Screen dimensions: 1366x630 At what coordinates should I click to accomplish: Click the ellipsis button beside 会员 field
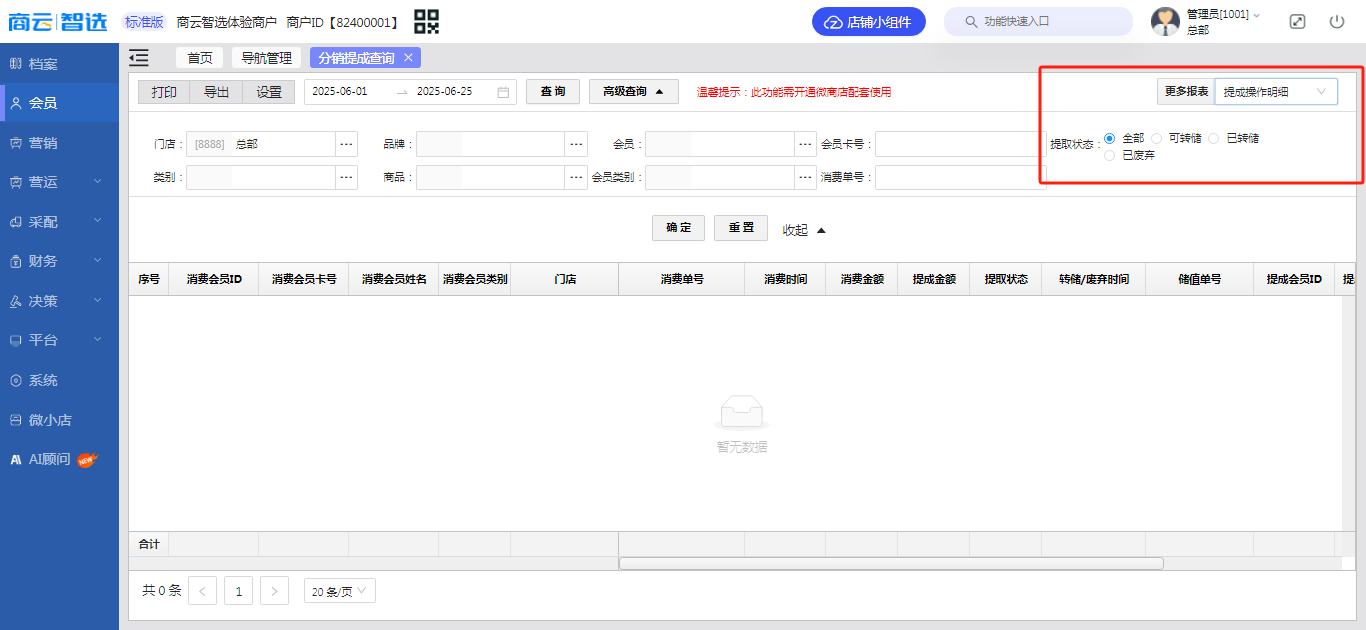pyautogui.click(x=806, y=144)
